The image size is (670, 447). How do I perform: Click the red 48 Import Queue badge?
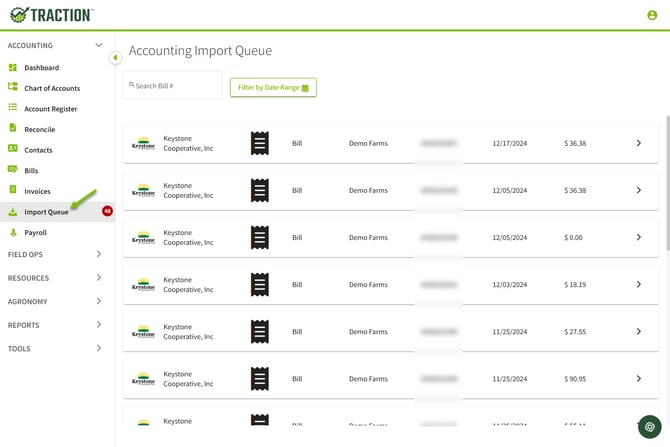[x=107, y=211]
